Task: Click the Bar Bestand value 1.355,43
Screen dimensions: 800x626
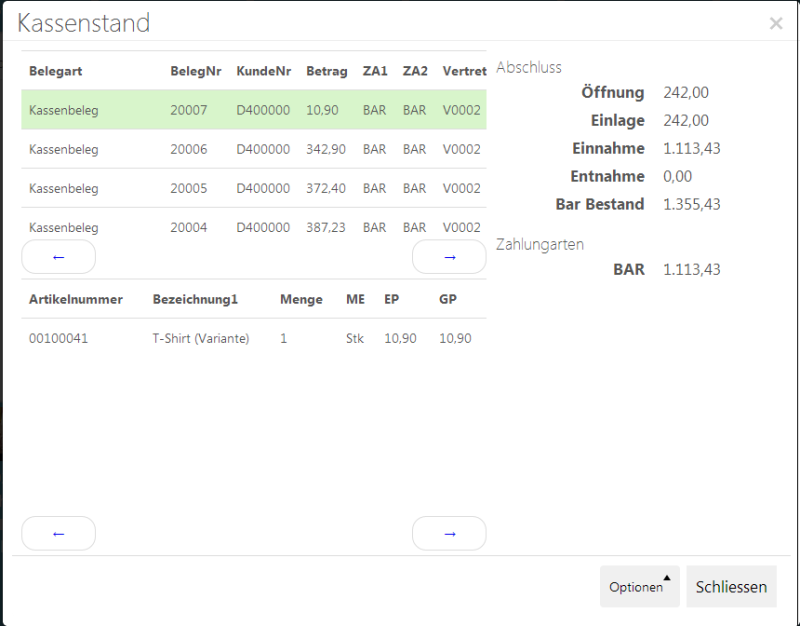Action: tap(691, 204)
